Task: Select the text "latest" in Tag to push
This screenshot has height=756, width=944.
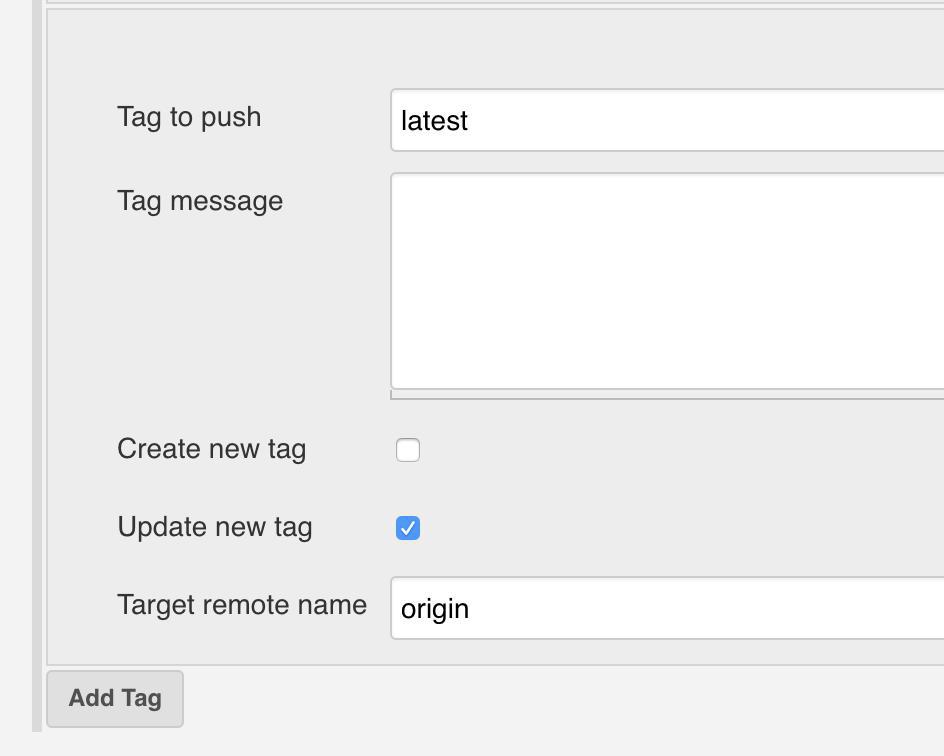Action: 435,120
